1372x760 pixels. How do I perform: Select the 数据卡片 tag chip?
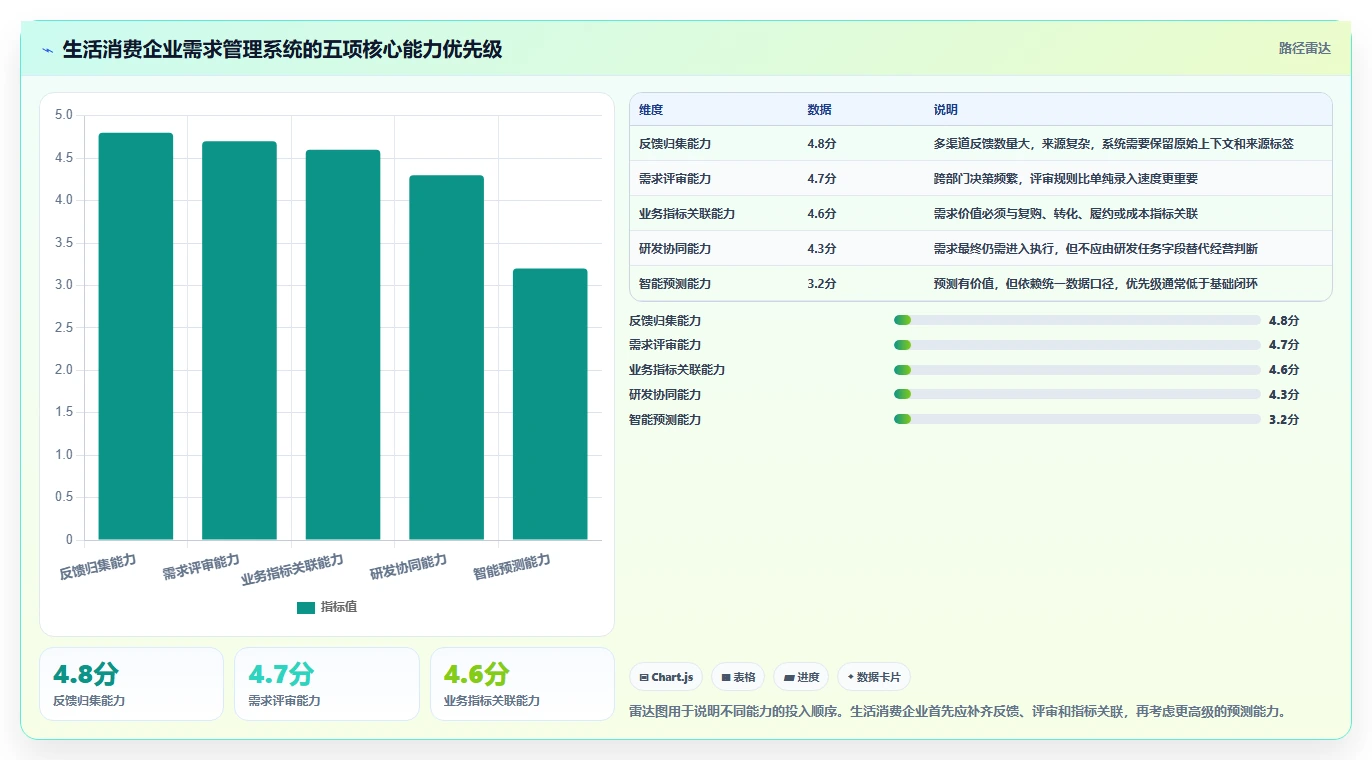coord(874,677)
